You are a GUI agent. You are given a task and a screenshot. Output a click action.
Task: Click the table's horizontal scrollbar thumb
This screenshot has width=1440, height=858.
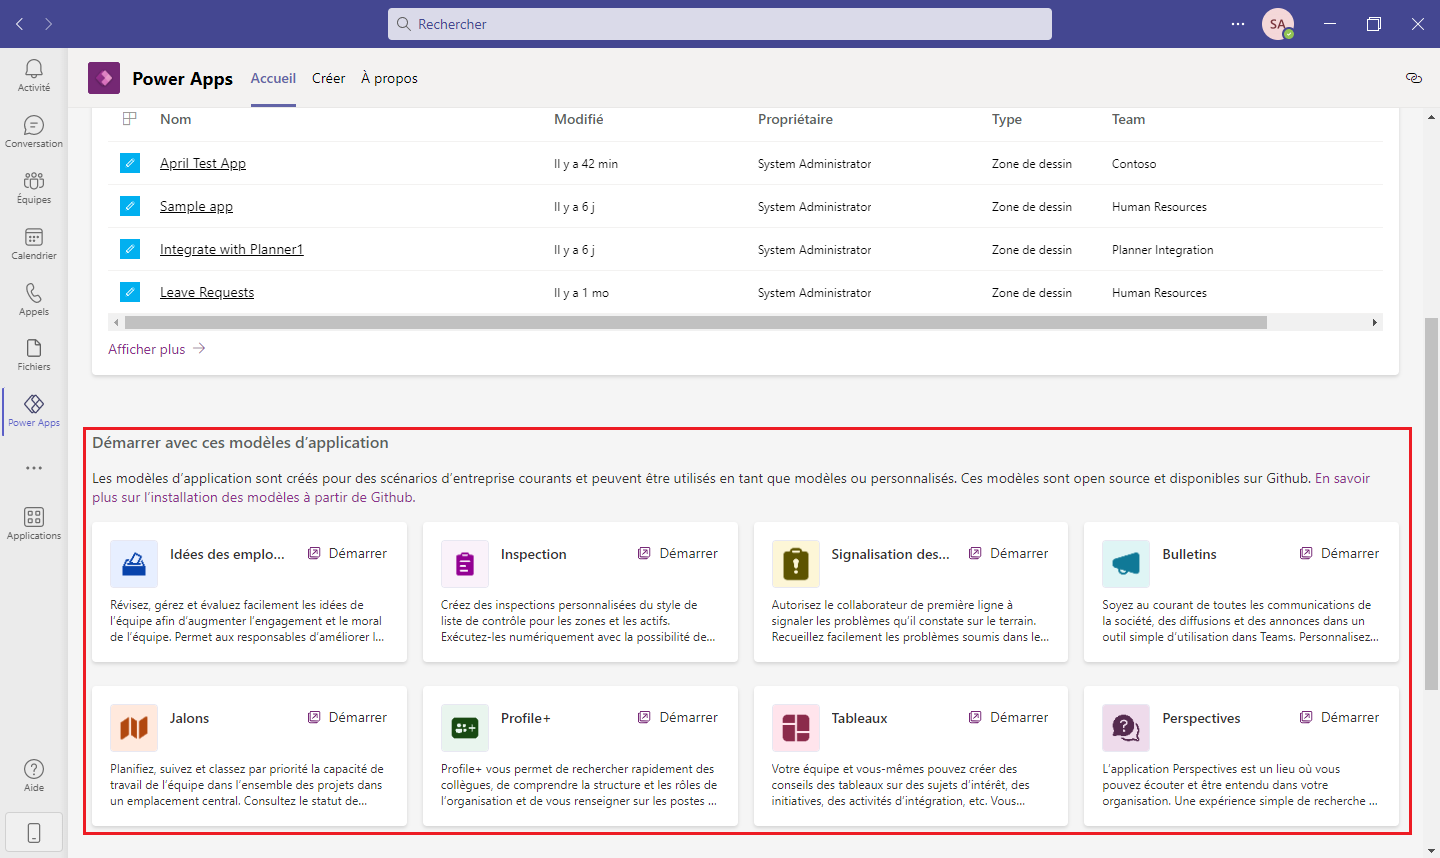696,322
